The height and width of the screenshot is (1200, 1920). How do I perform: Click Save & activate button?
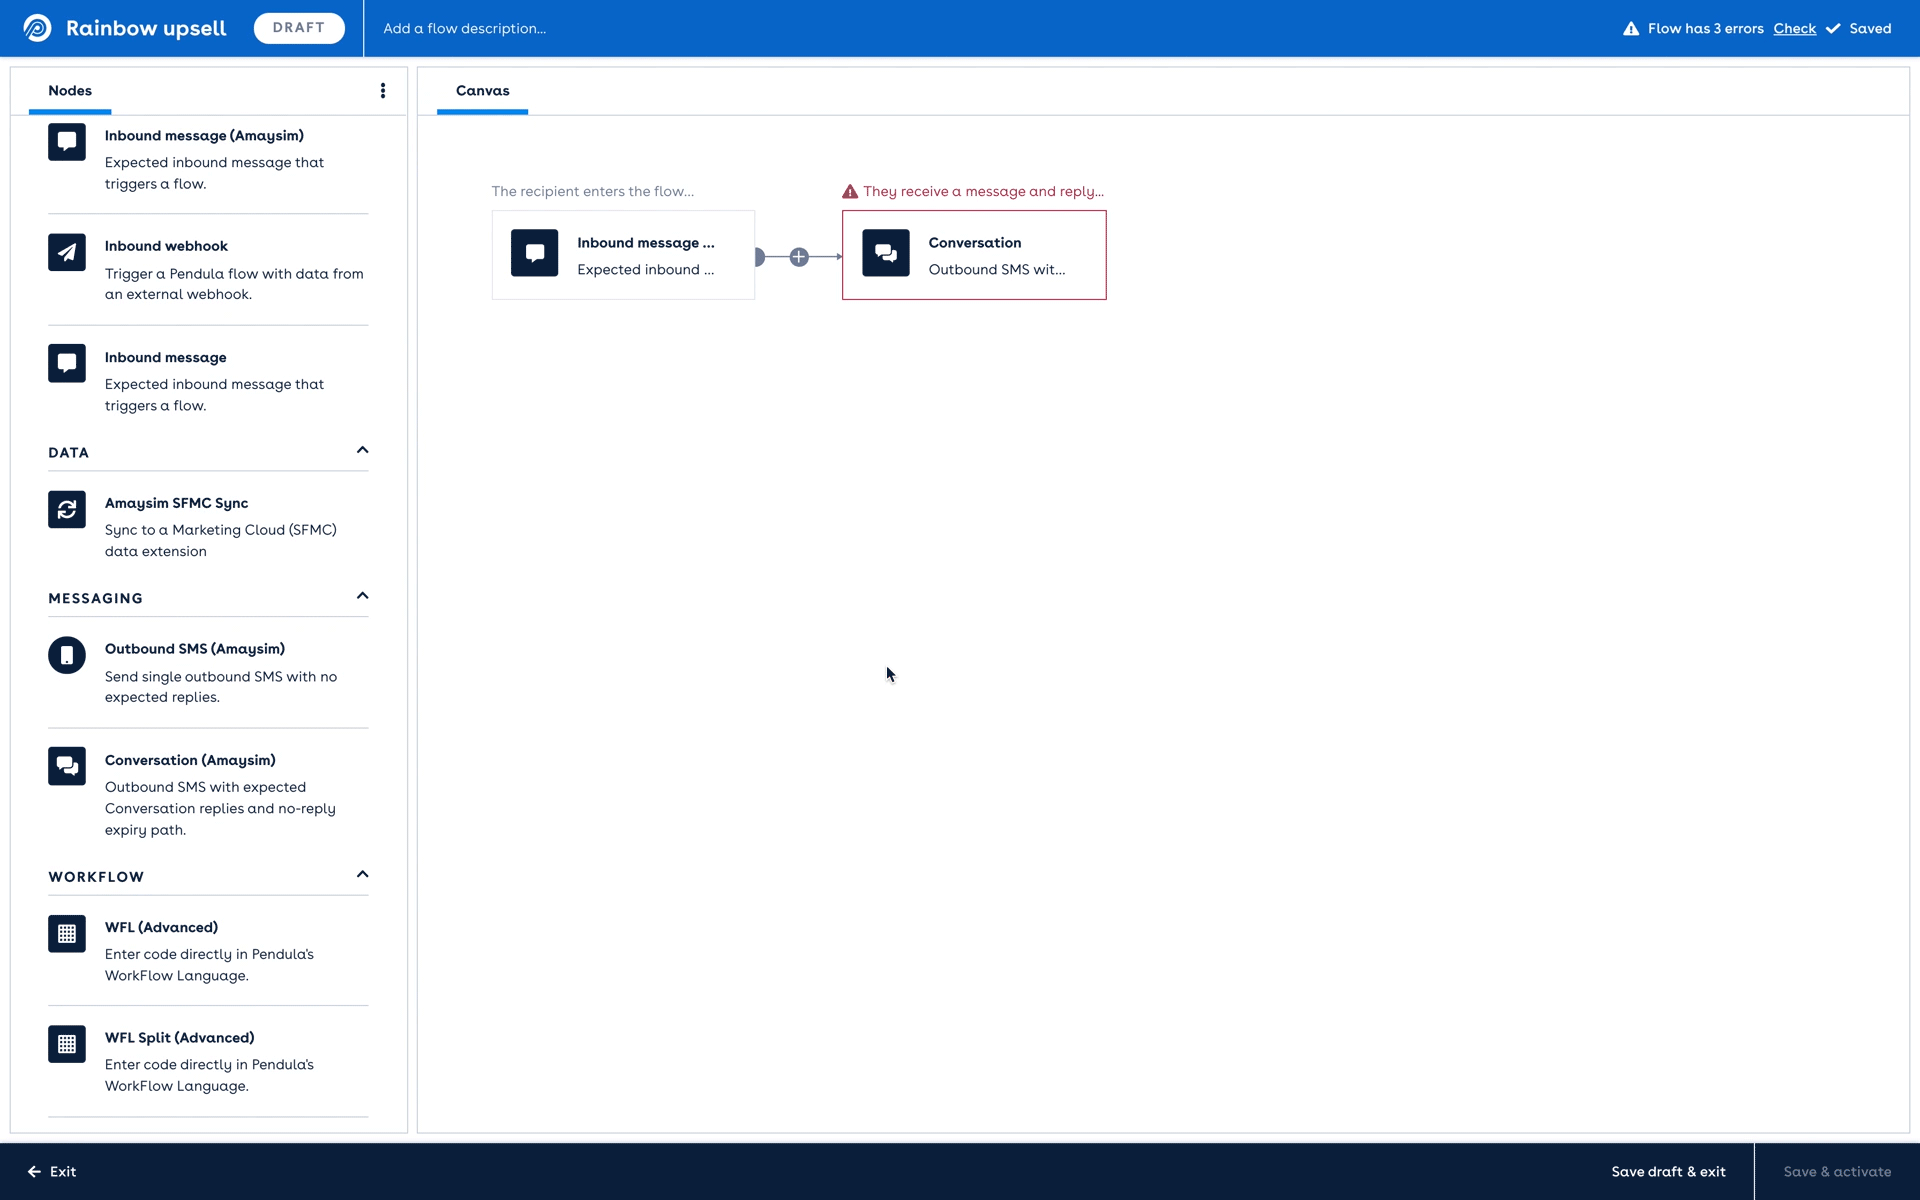tap(1837, 1171)
